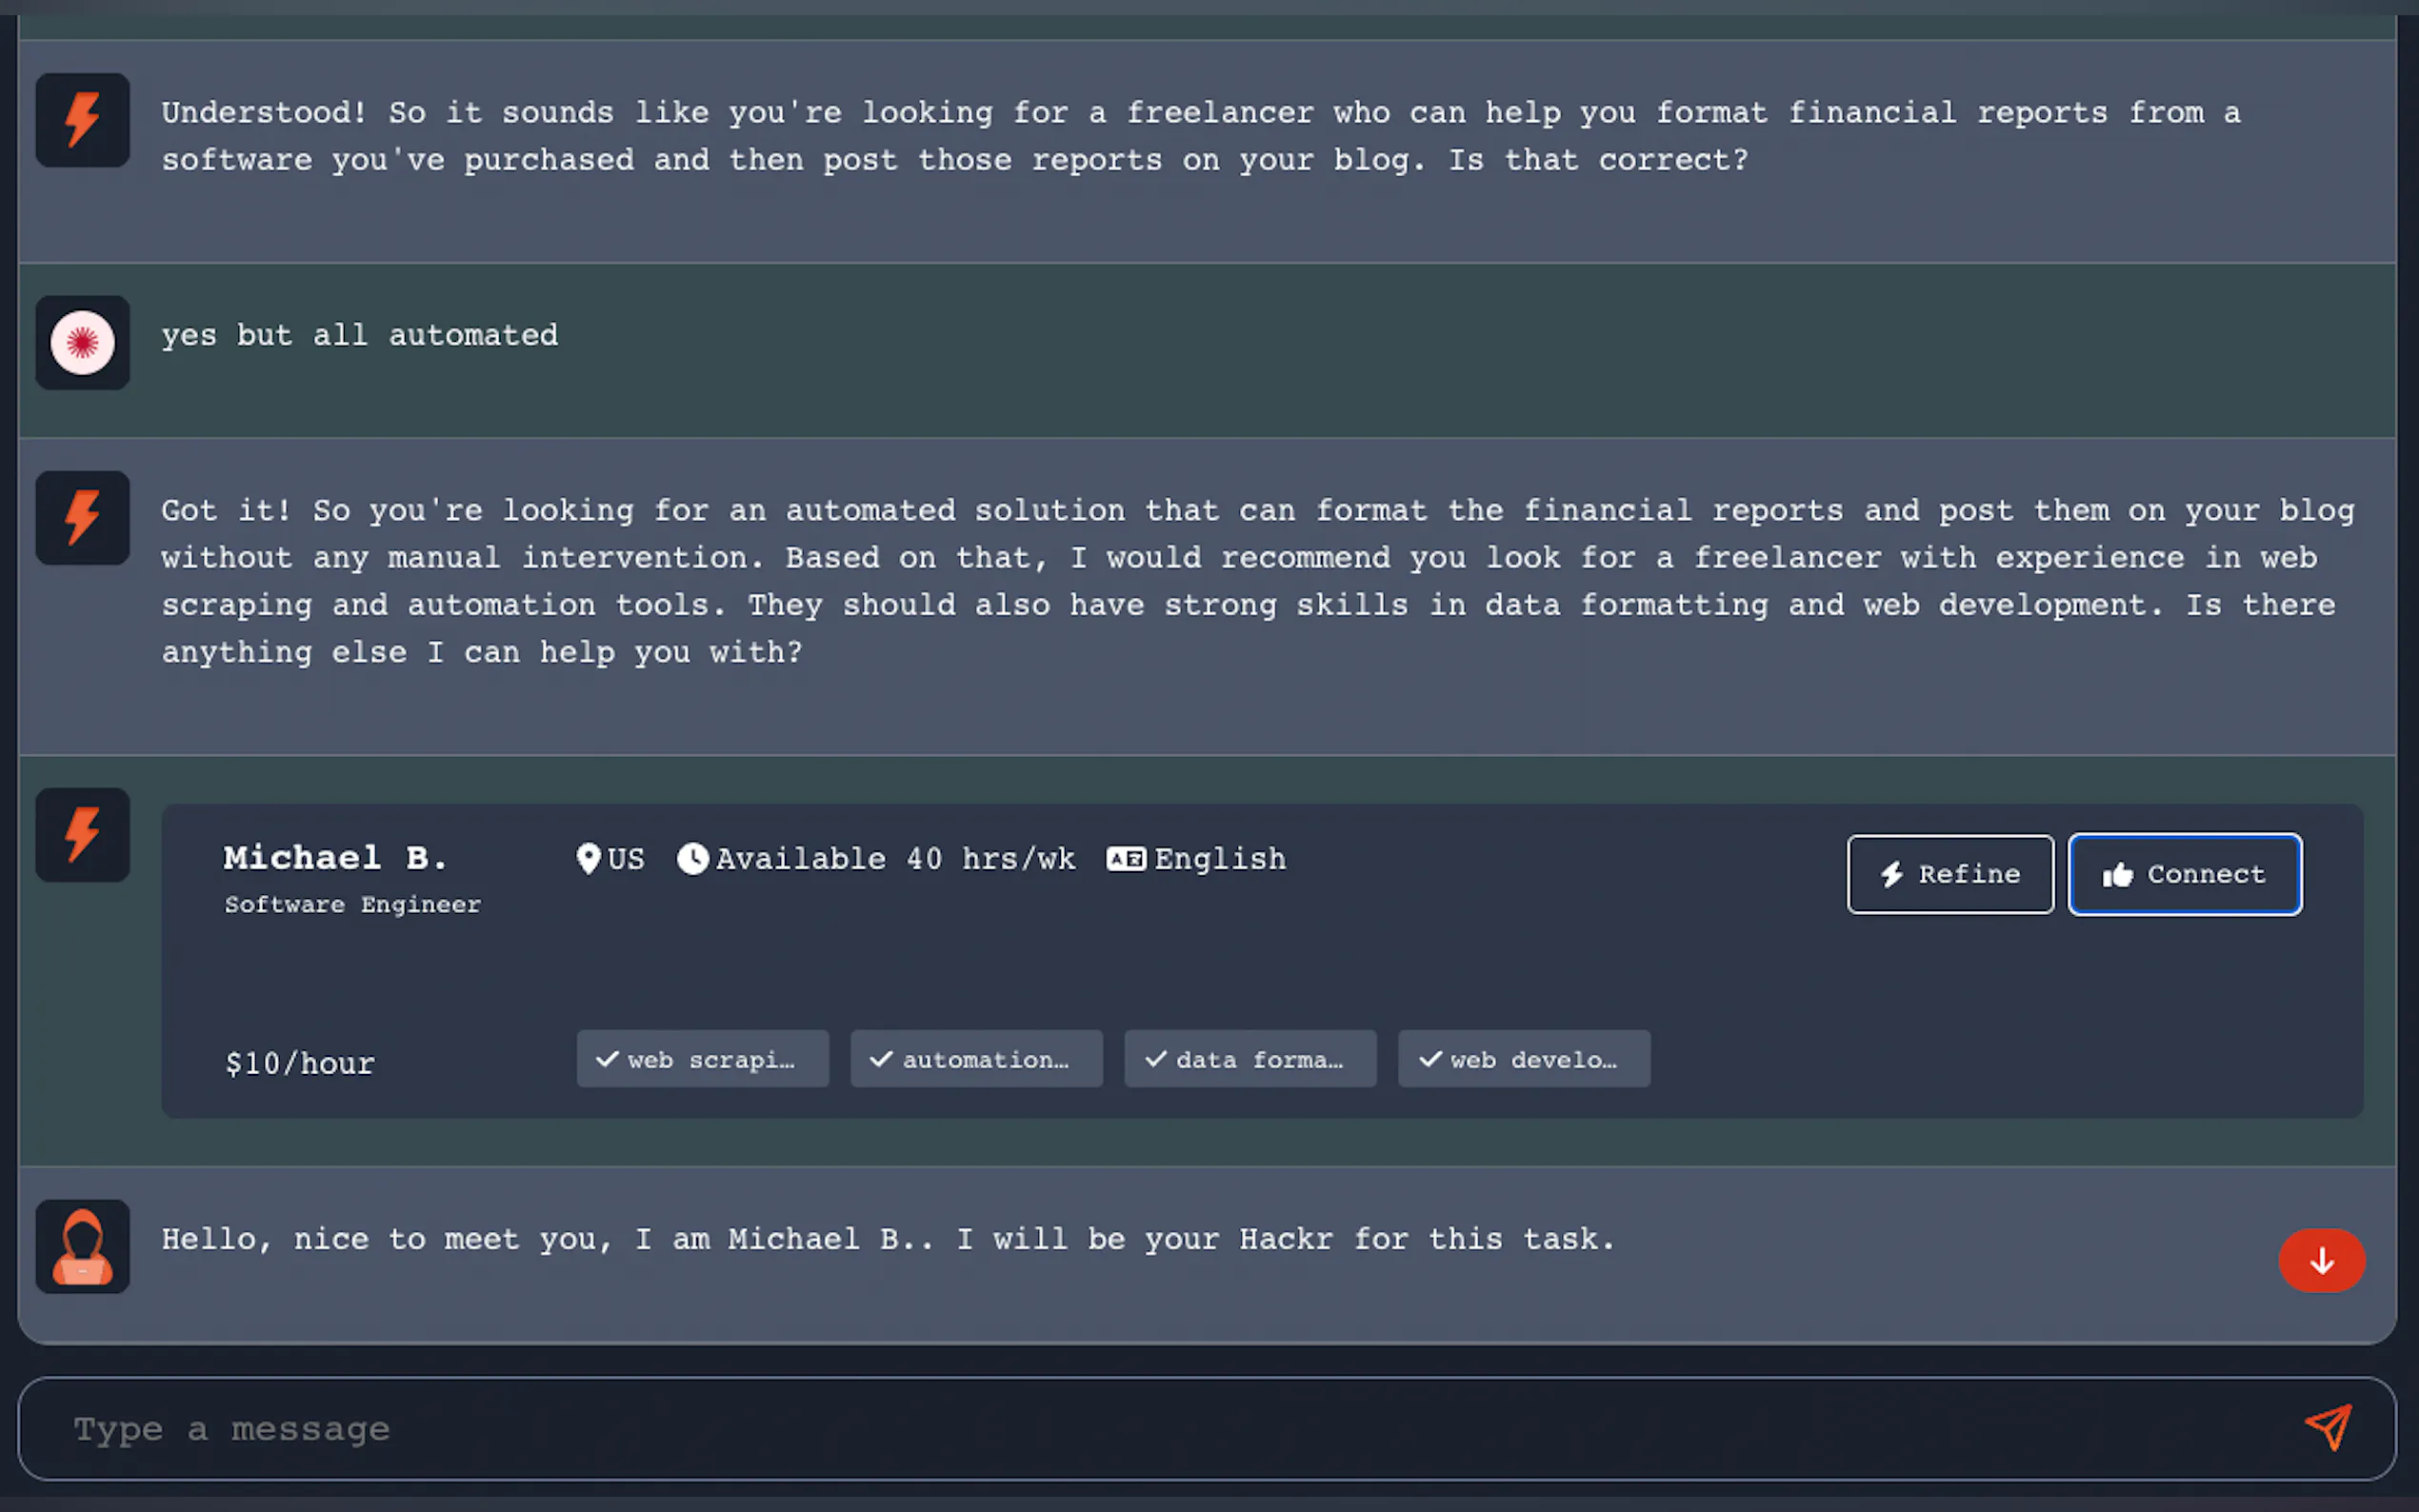This screenshot has height=1512, width=2419.
Task: Click the "yes but all automated" message
Action: coord(360,335)
